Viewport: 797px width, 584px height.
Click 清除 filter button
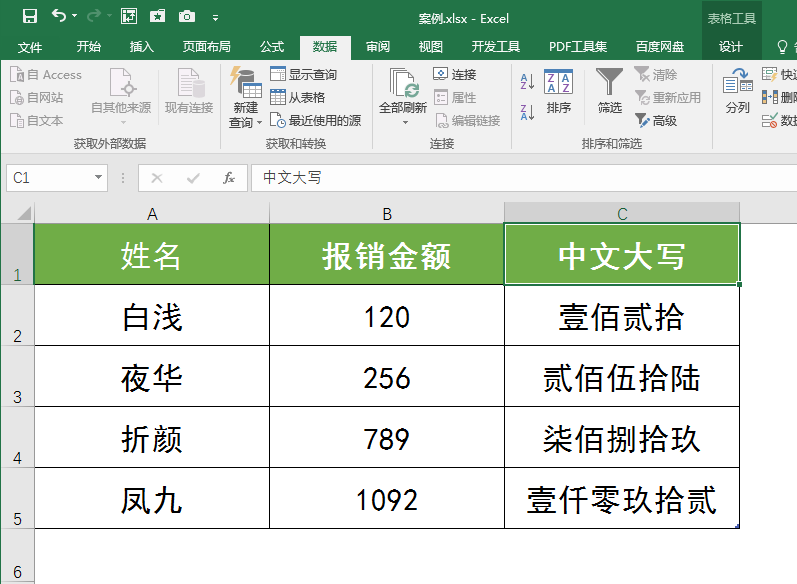[x=656, y=75]
